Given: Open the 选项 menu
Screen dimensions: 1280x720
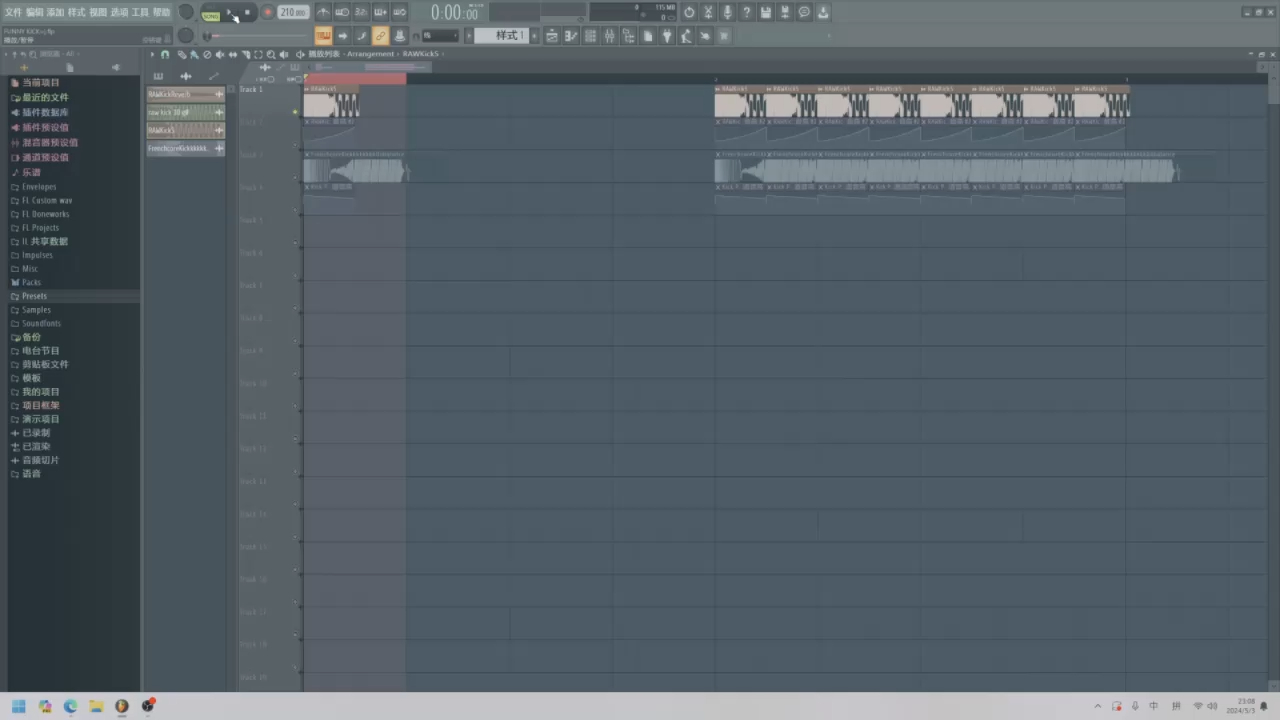Looking at the screenshot, I should 119,12.
